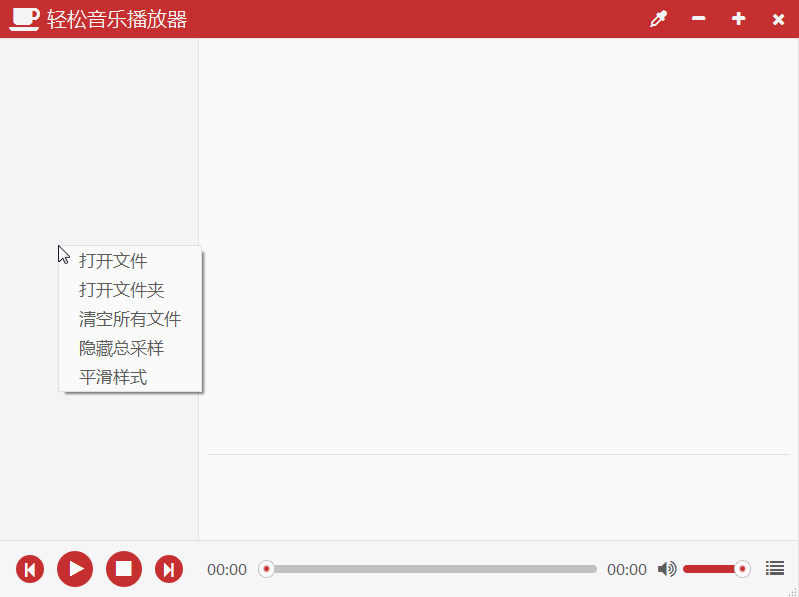Viewport: 799px width, 597px height.
Task: Toggle 隐藏总采样 in the context menu
Action: click(121, 348)
